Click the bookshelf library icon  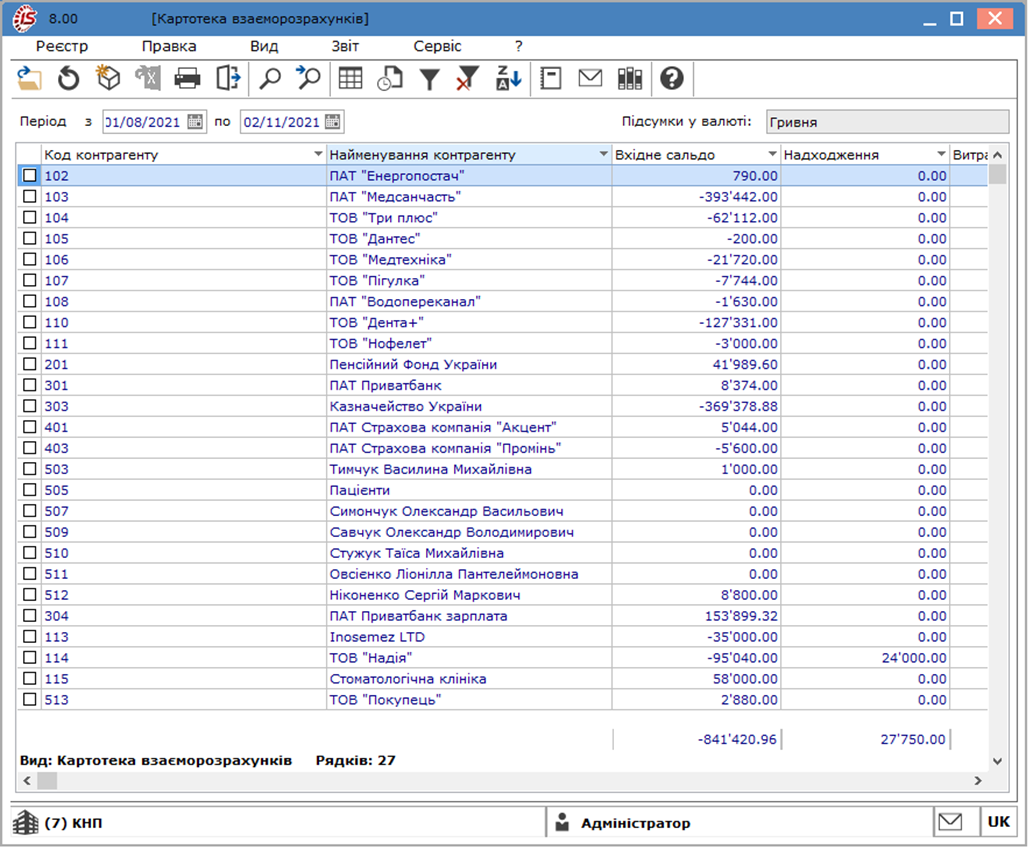pos(630,78)
